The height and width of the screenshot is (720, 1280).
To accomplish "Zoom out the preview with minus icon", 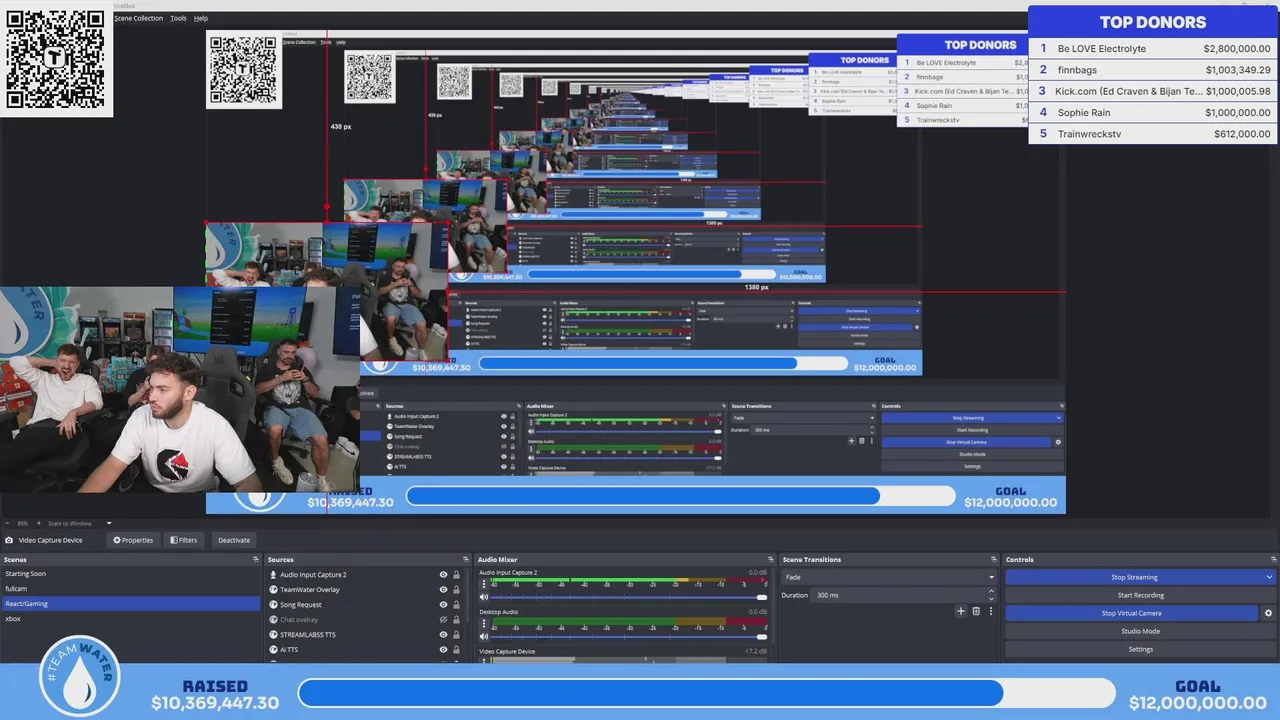I will [7, 523].
